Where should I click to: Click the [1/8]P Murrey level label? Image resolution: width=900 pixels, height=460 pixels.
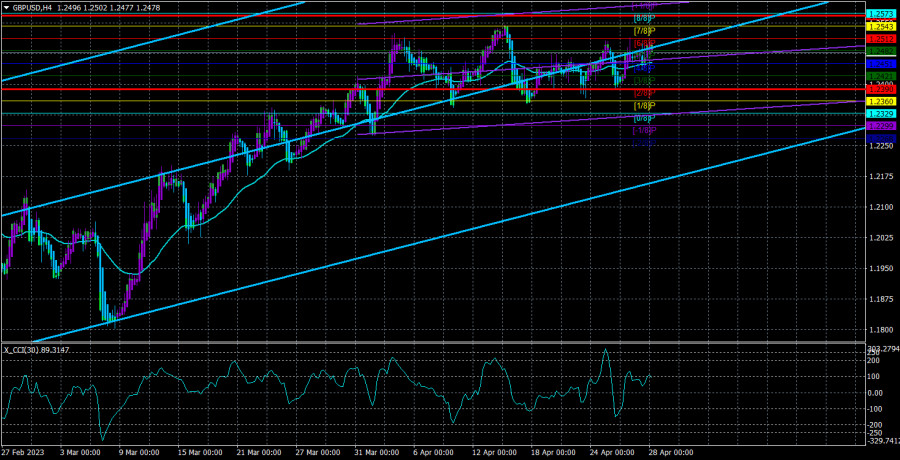pyautogui.click(x=645, y=105)
